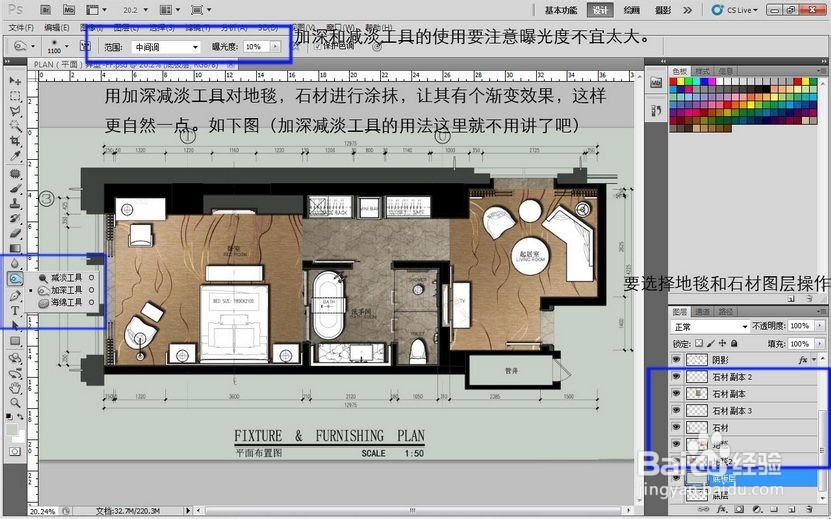Choose 减淡工具 from the flyout
The image size is (831, 519).
tap(66, 278)
